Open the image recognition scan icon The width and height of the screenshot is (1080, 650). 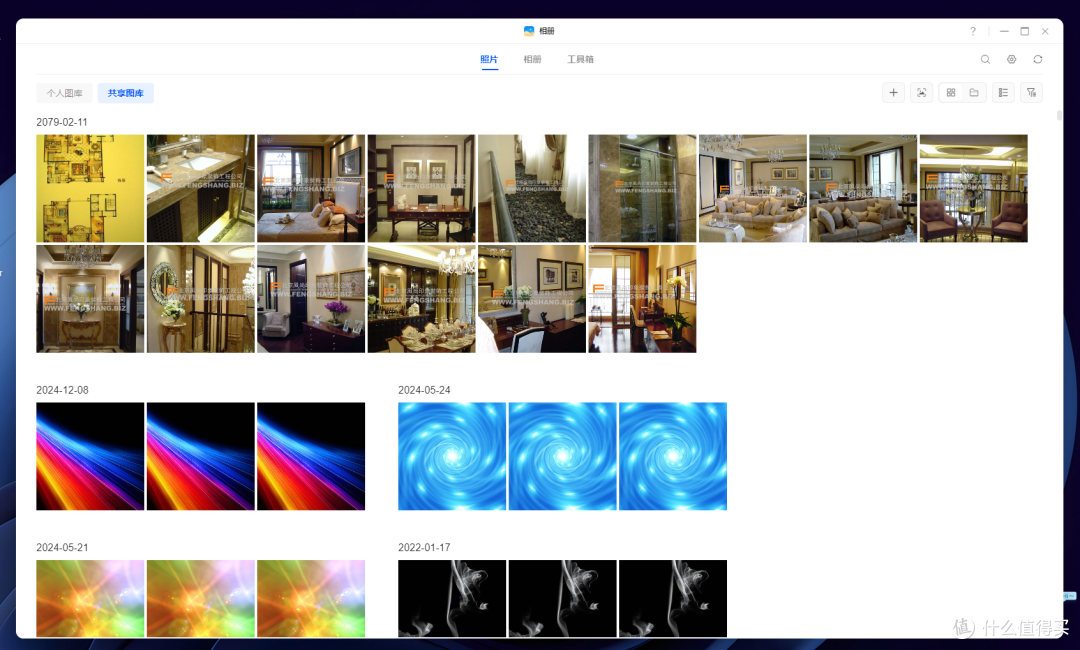(x=922, y=93)
